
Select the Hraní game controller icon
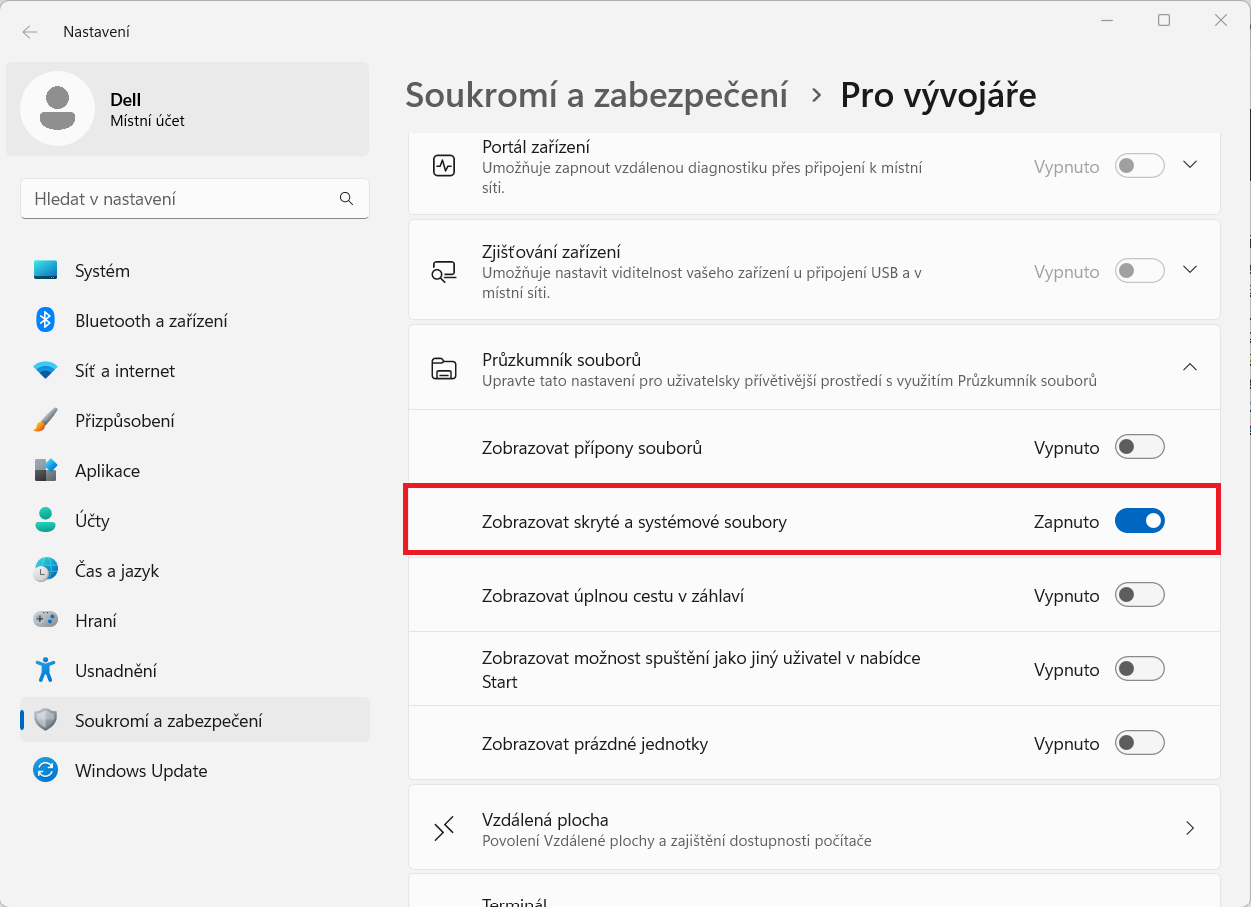click(x=46, y=620)
